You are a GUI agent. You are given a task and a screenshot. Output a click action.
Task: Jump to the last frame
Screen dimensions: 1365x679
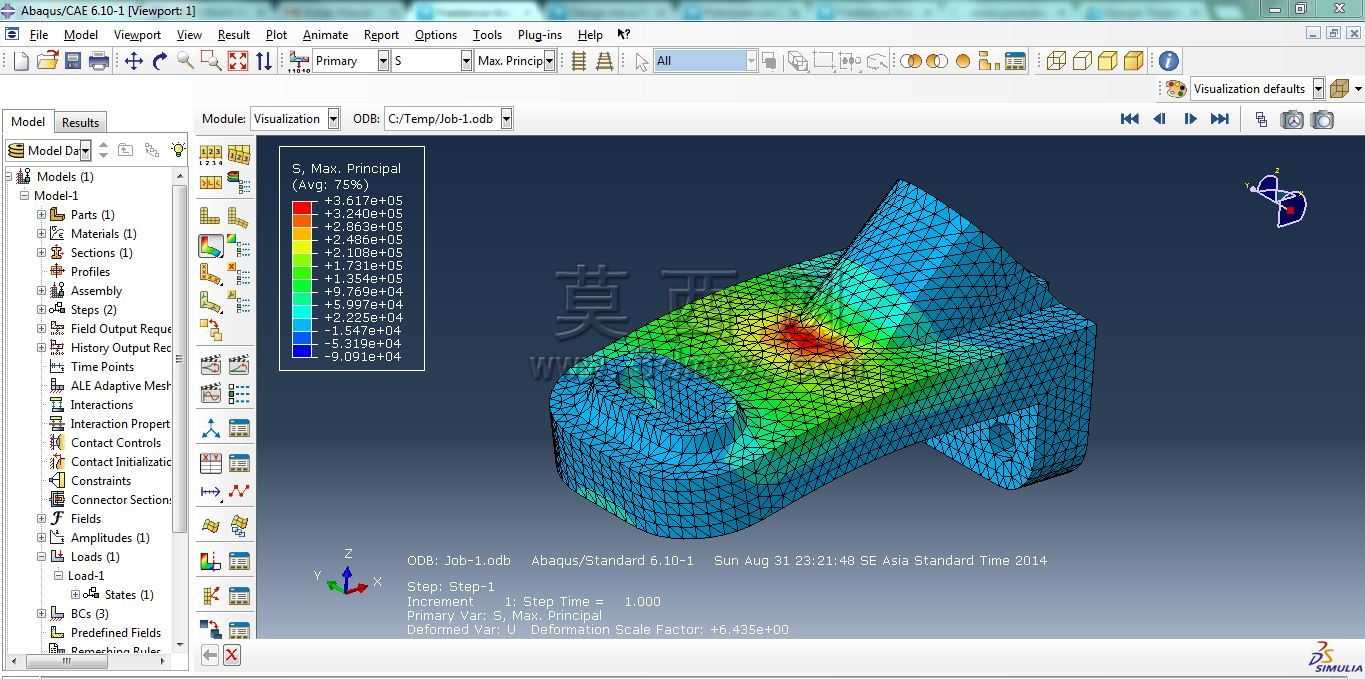[x=1220, y=119]
